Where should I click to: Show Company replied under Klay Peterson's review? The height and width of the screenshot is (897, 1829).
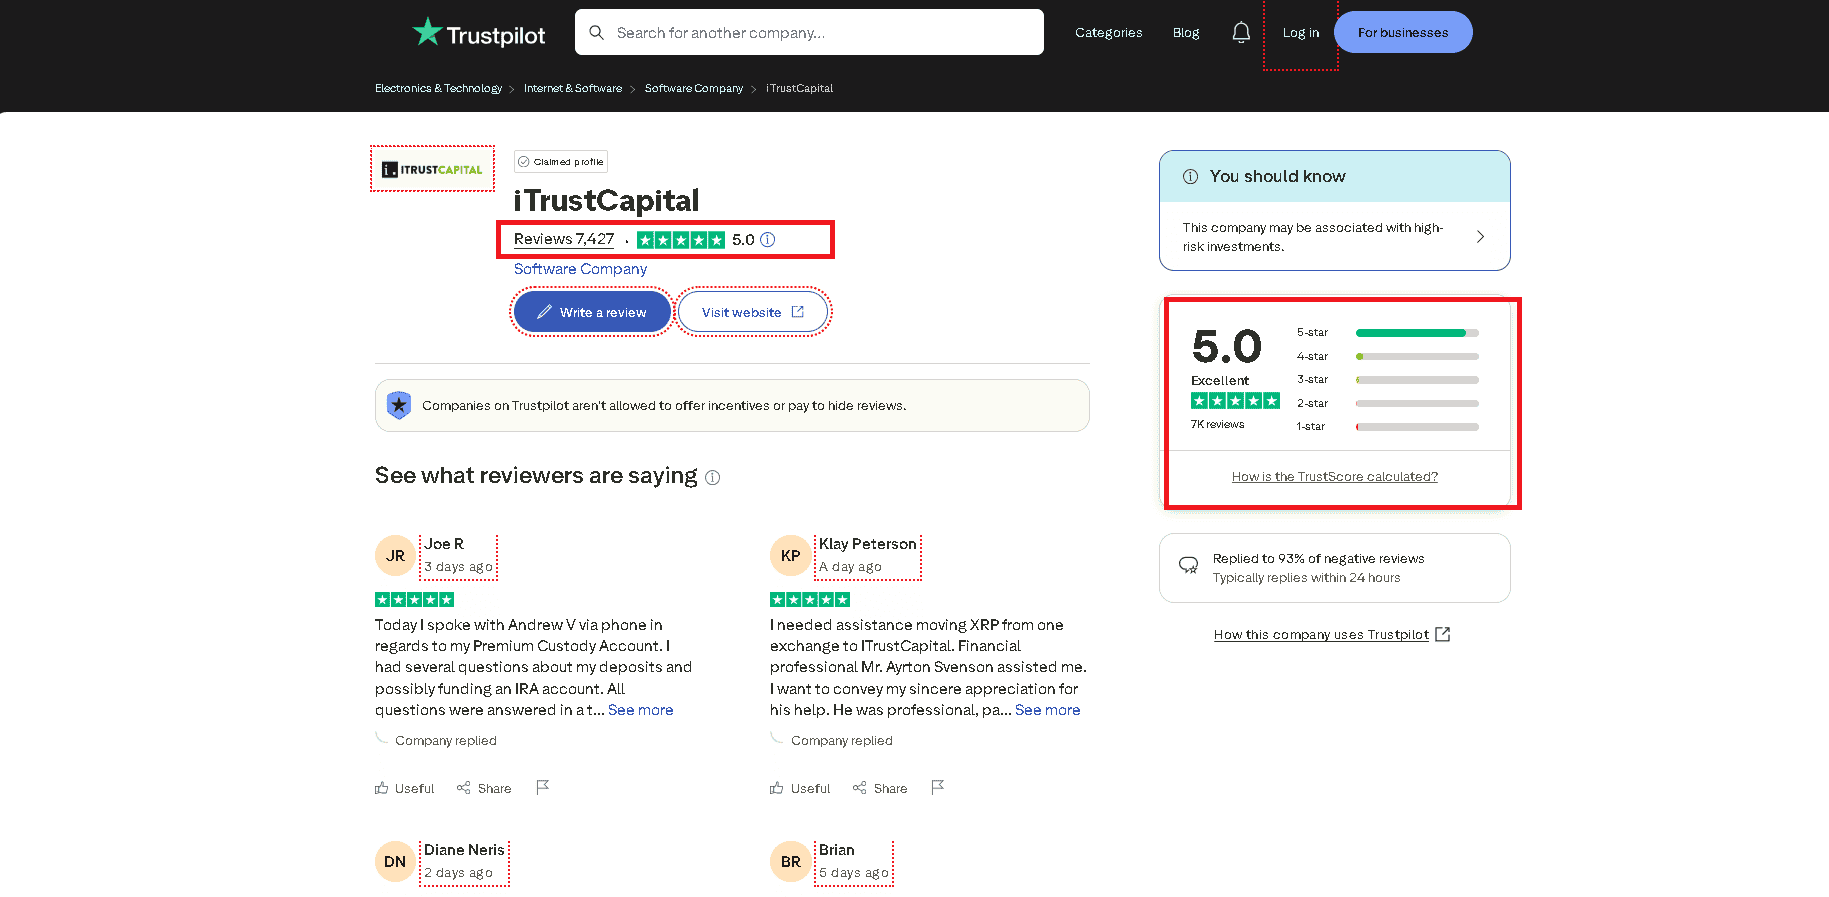pos(841,741)
